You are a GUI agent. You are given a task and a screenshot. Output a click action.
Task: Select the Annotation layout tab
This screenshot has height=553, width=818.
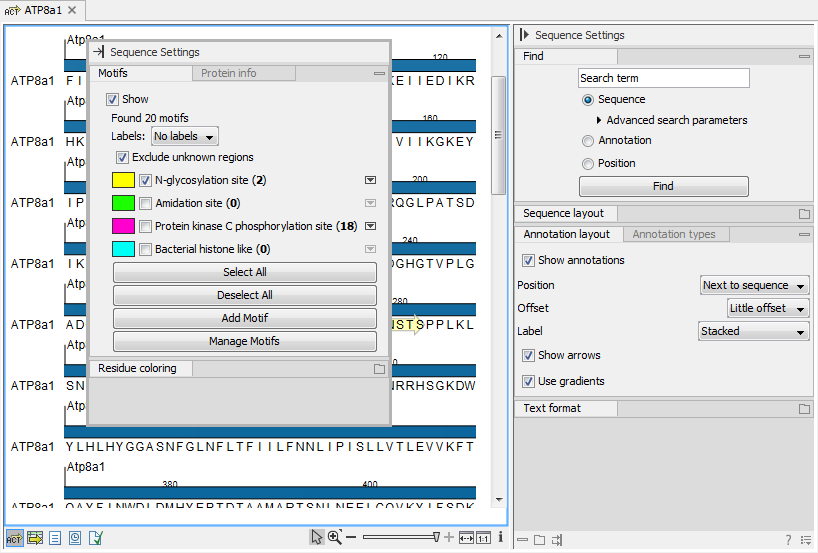(569, 235)
